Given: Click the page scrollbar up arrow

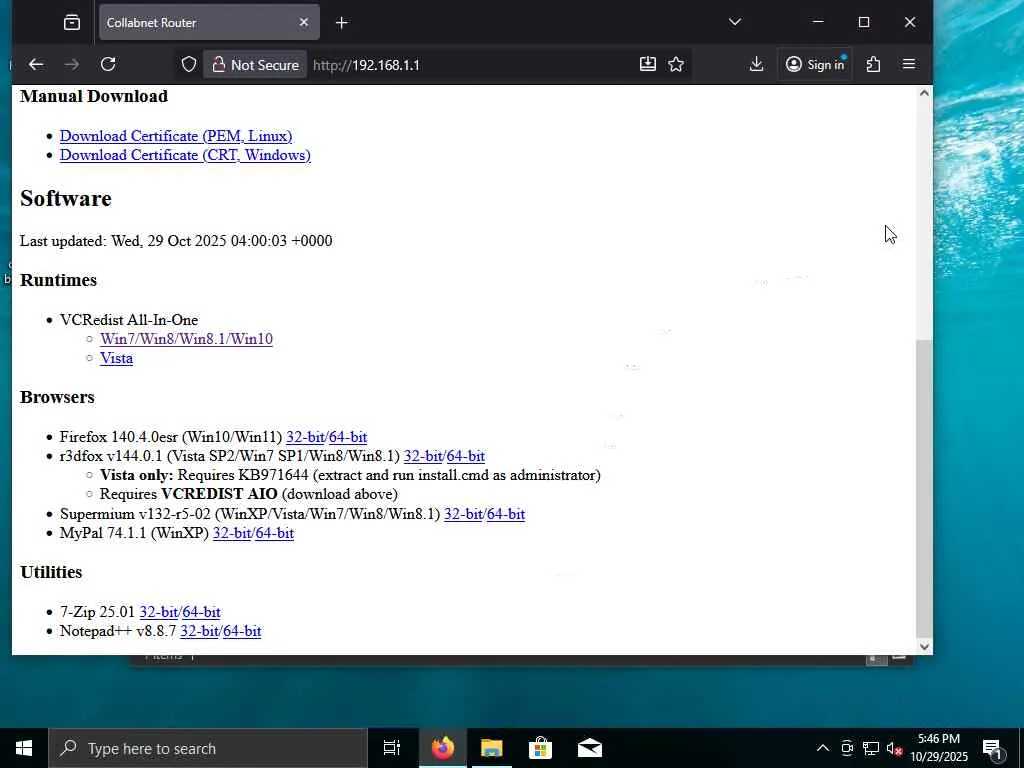Looking at the screenshot, I should (924, 93).
